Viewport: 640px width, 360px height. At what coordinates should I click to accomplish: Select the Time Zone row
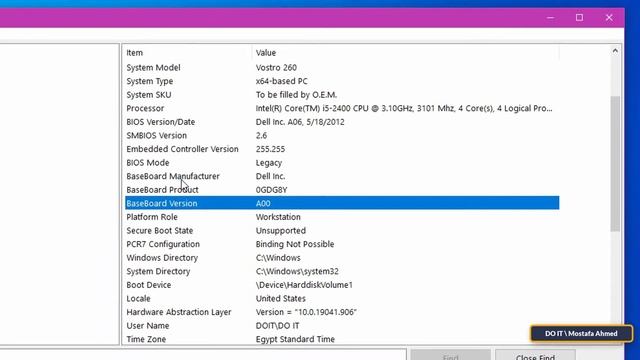pyautogui.click(x=342, y=339)
